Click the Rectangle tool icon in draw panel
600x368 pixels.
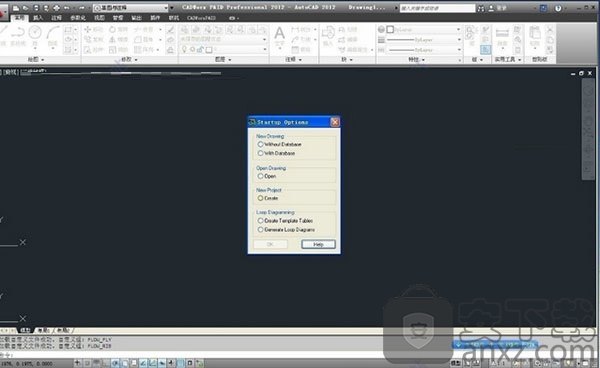(x=68, y=29)
